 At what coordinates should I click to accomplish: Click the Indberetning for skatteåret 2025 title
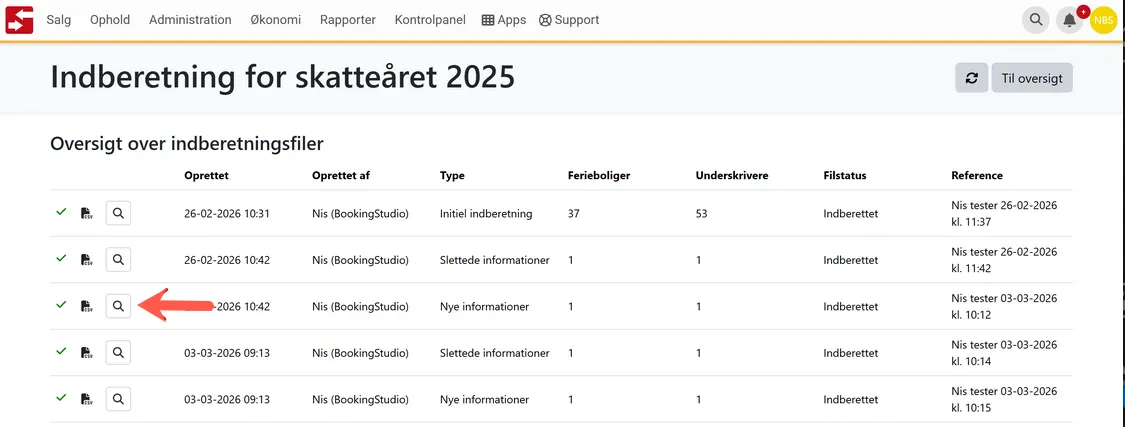(283, 77)
